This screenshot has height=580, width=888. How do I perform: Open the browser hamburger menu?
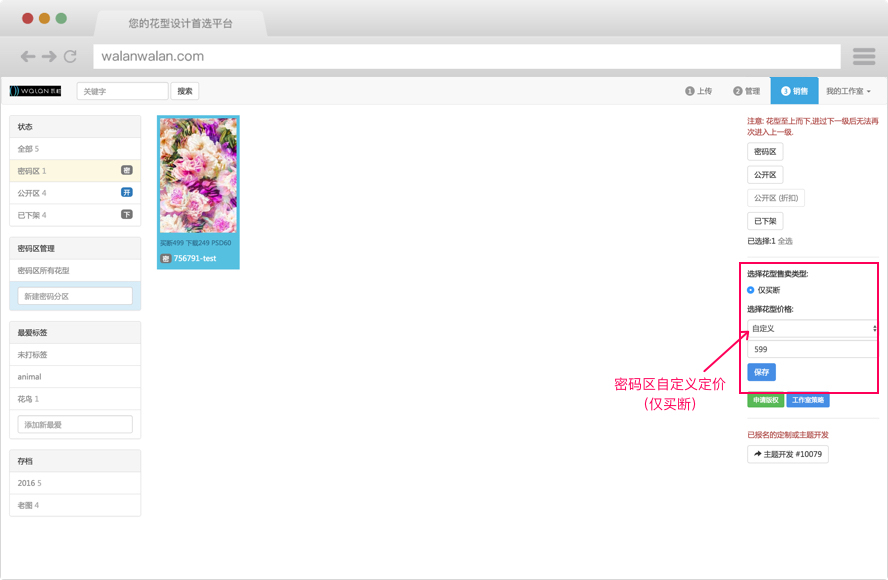pos(864,57)
